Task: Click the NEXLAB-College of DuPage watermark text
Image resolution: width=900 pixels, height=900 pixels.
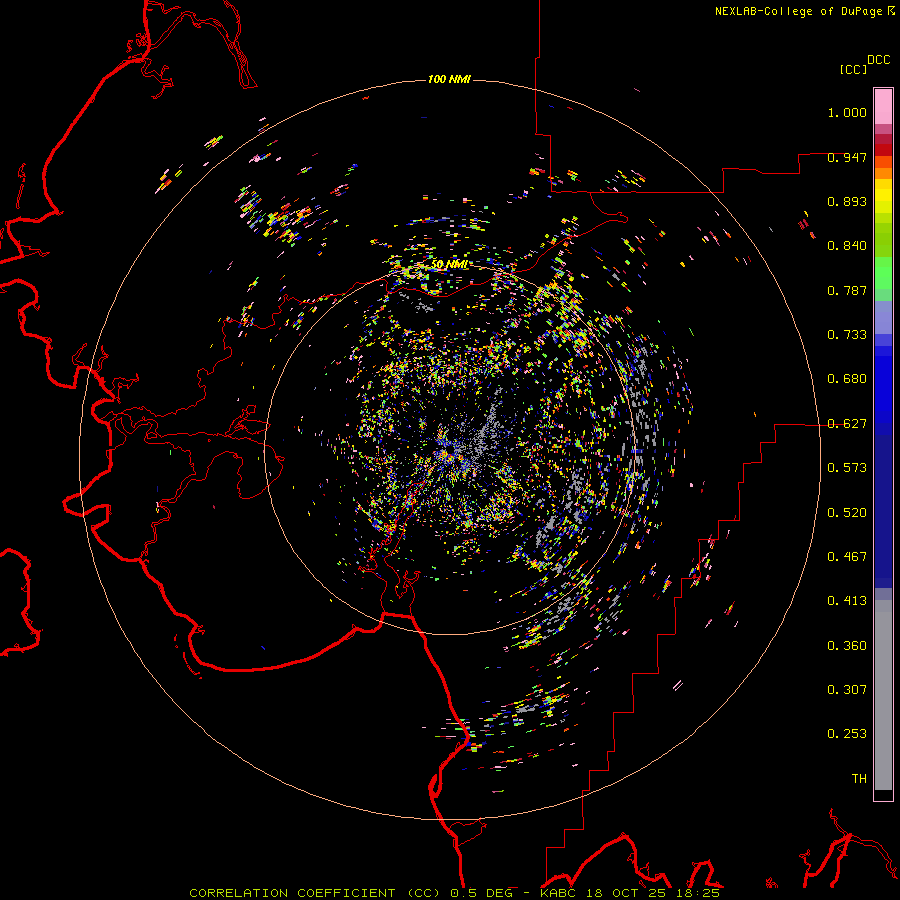Action: point(804,11)
